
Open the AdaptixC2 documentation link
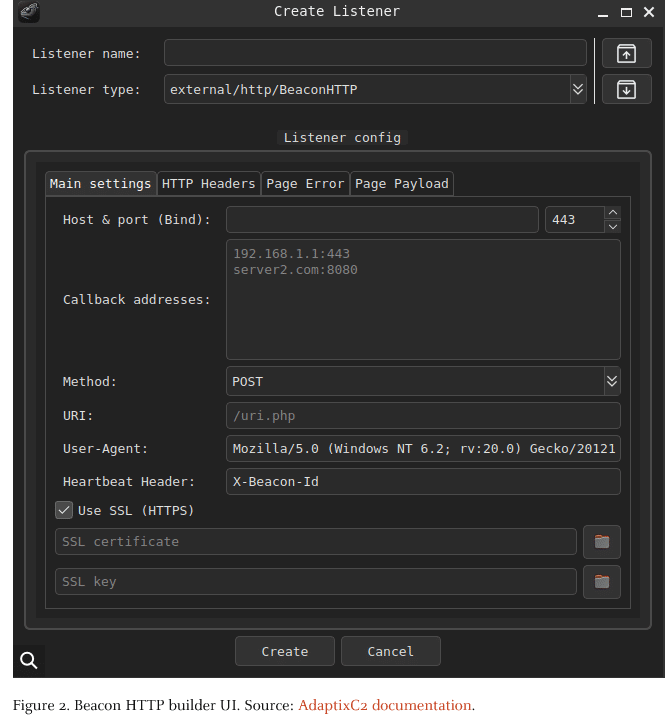(384, 705)
